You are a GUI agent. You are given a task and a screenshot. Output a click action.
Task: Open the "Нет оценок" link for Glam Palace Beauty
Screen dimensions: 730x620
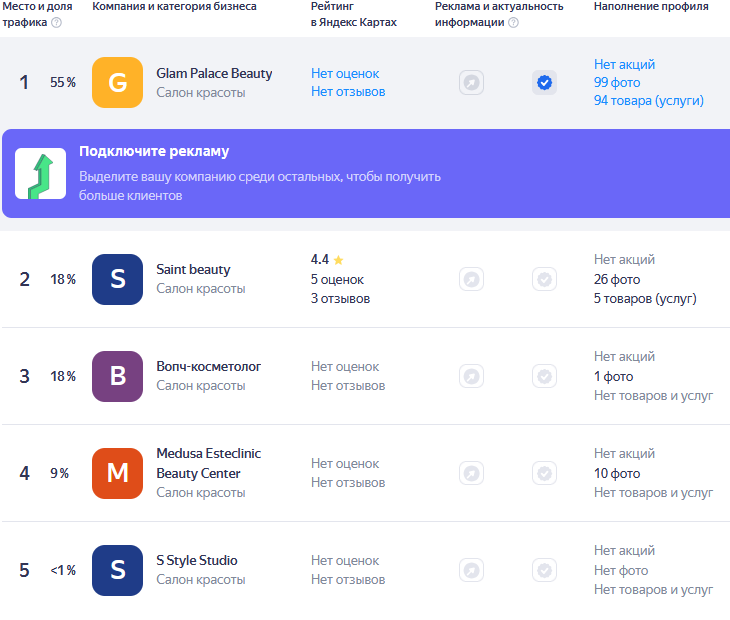pyautogui.click(x=345, y=74)
